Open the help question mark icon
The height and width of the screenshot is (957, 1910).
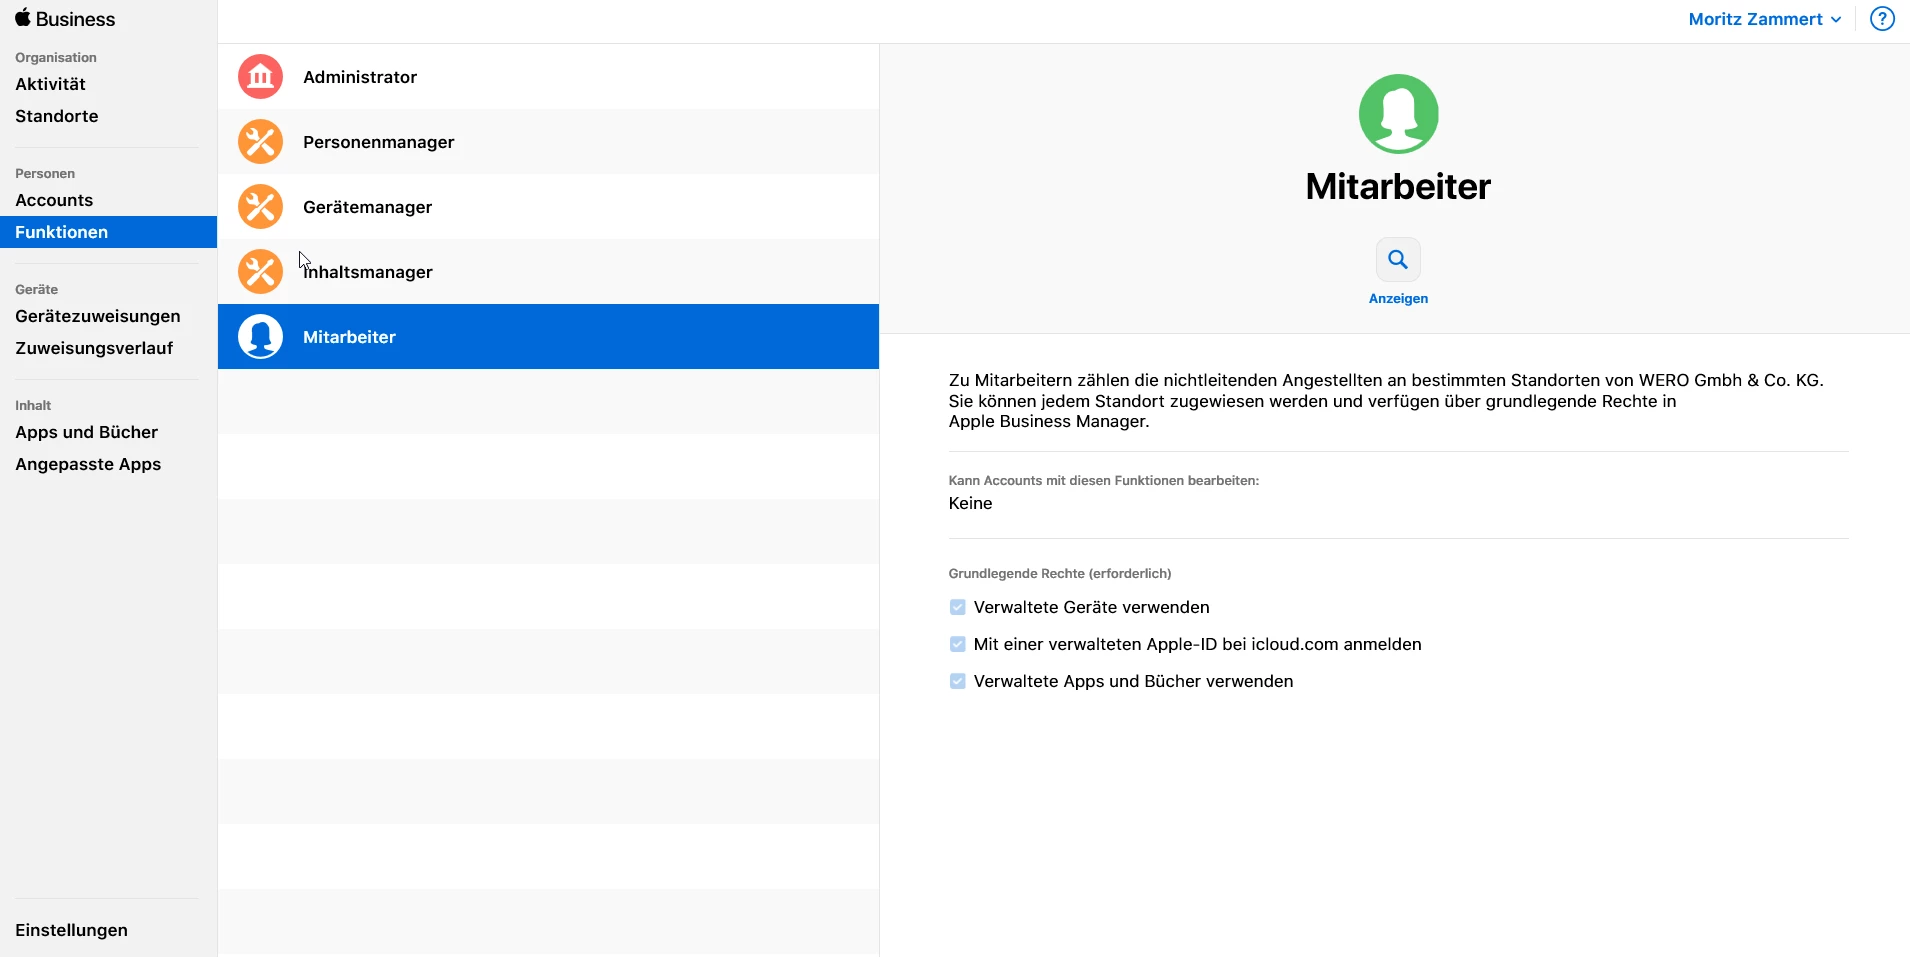1882,19
